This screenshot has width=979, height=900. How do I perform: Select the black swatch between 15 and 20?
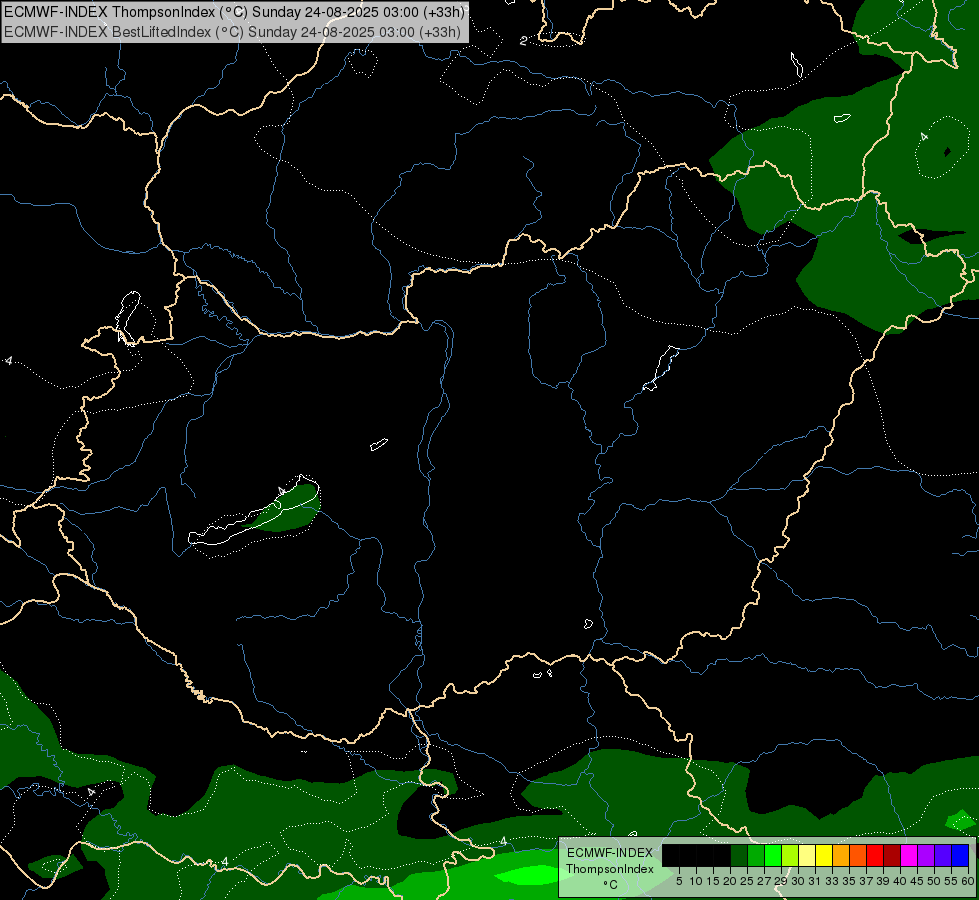coord(722,855)
